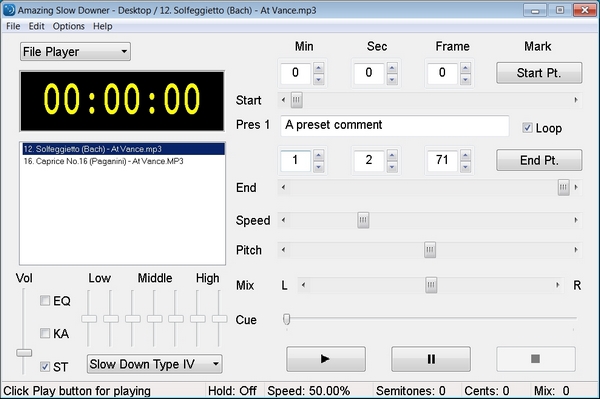Click the last High EQ band slider
Viewport: 600px width, 399px height.
tap(220, 319)
